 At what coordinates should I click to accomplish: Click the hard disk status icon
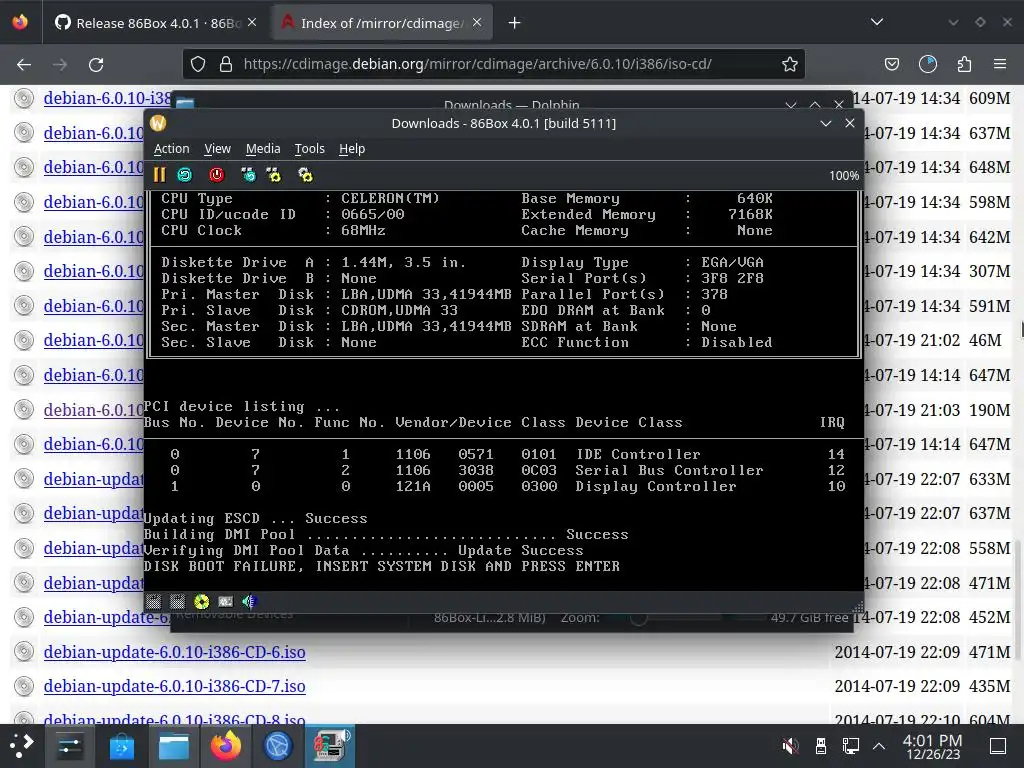tap(225, 601)
